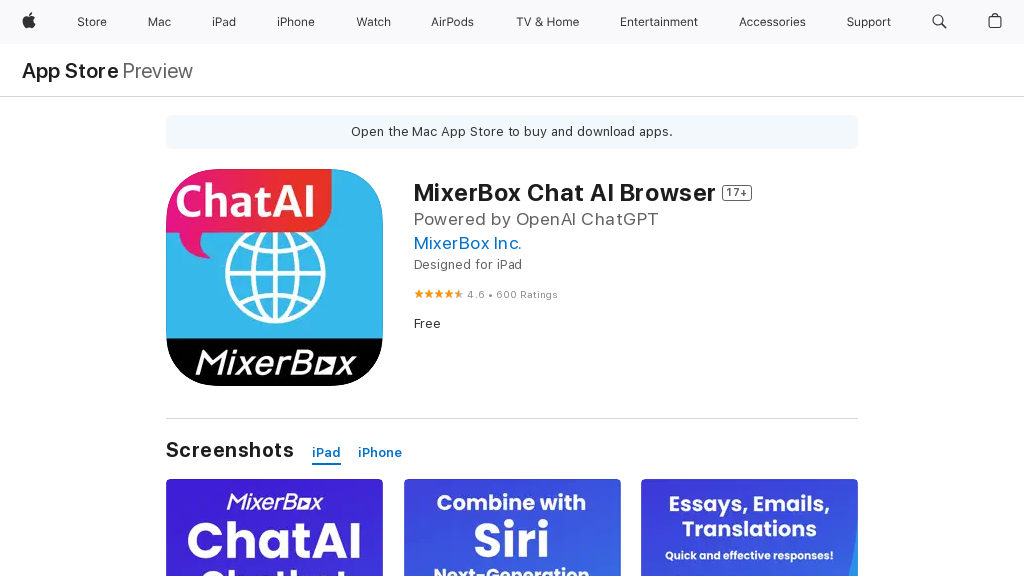
Task: Click the 17+ age rating badge
Action: 736,192
